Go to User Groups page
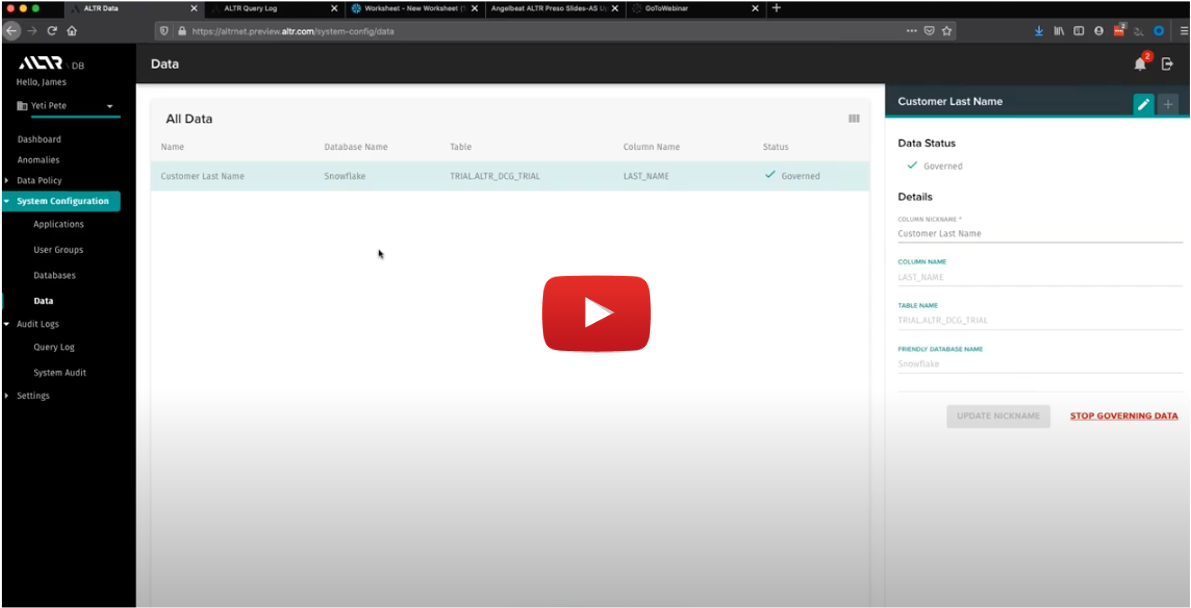 coord(58,250)
